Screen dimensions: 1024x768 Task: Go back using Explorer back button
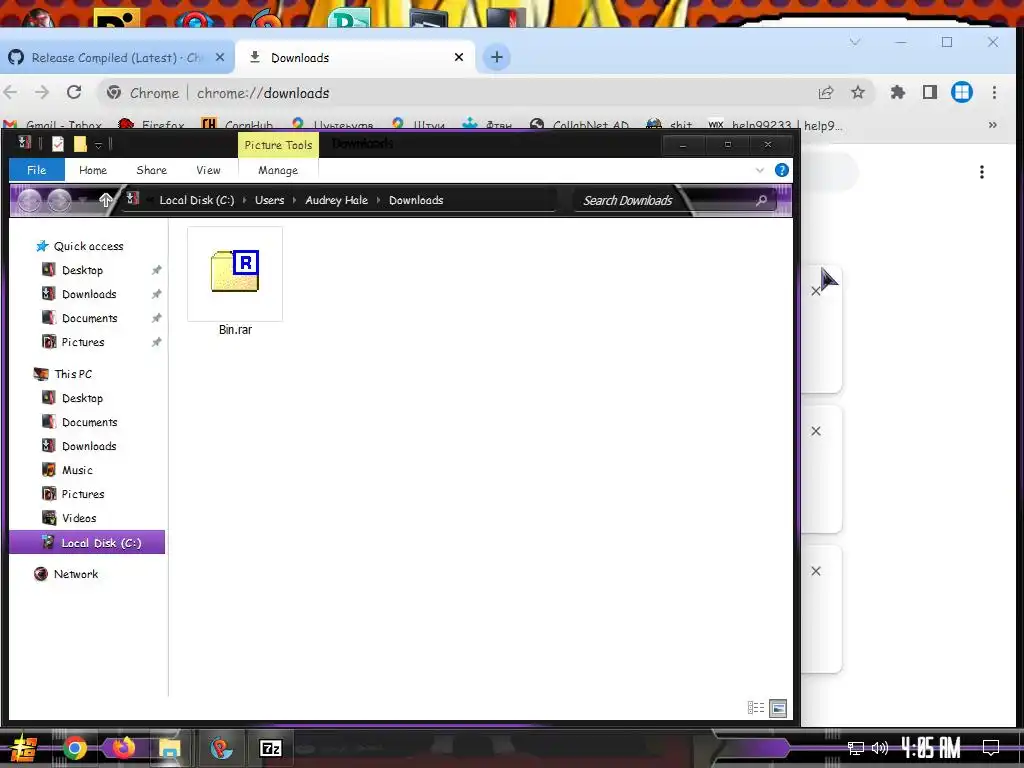pos(29,200)
